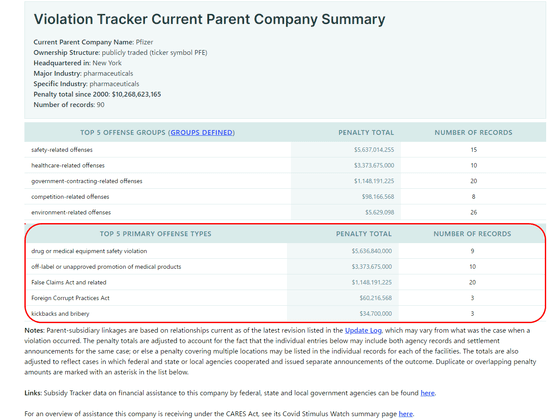Click off-label or unapproved promotion entry
The height and width of the screenshot is (420, 560).
106,267
